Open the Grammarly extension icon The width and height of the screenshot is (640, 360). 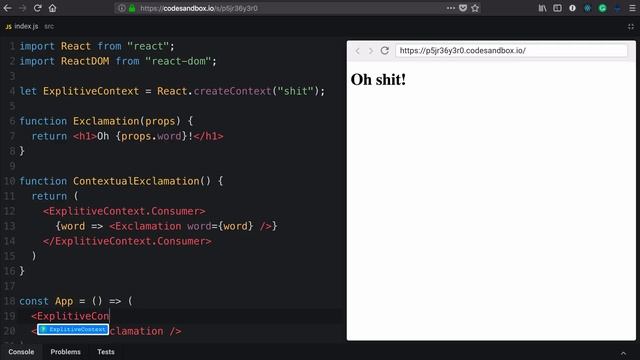[602, 8]
